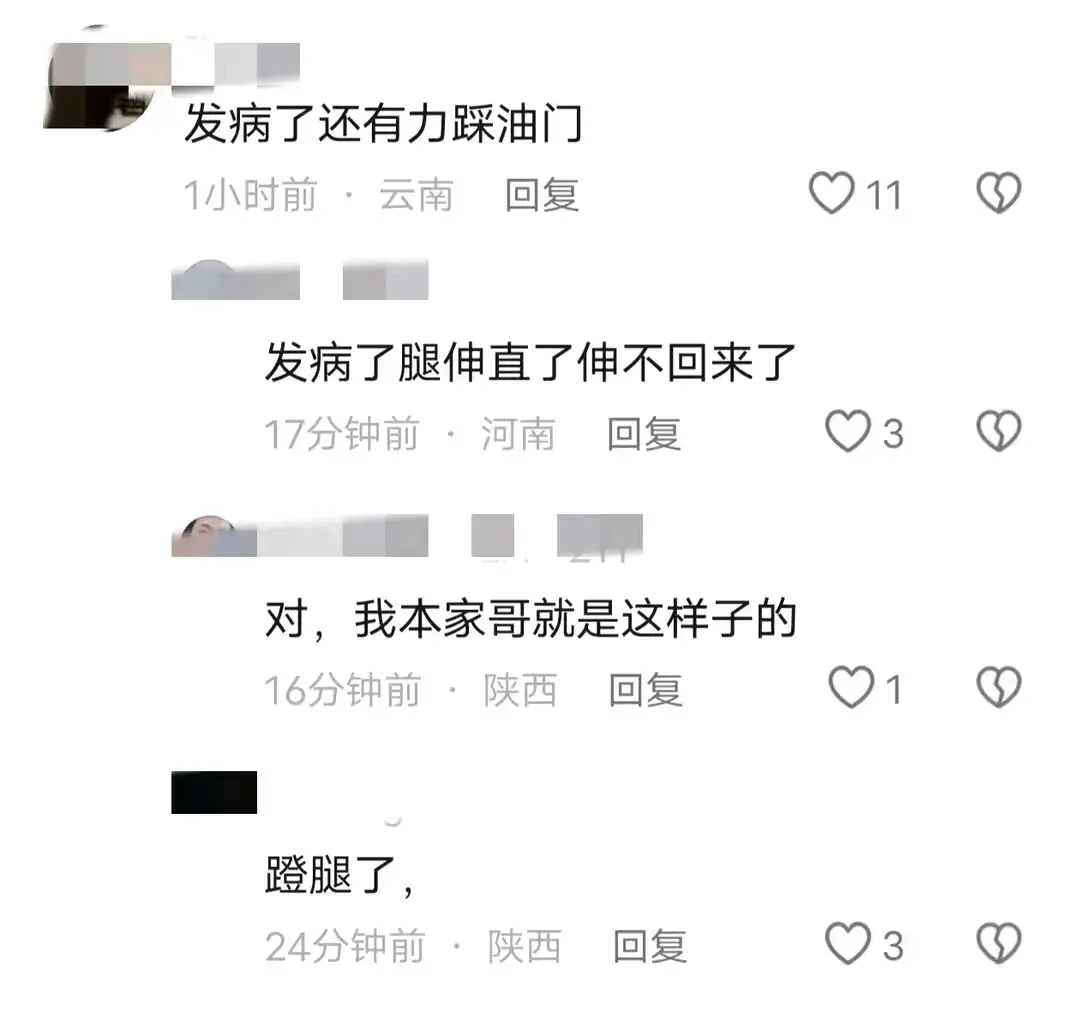This screenshot has width=1080, height=1012.
Task: Dislike the 蹬腿了 comment
Action: pos(999,943)
